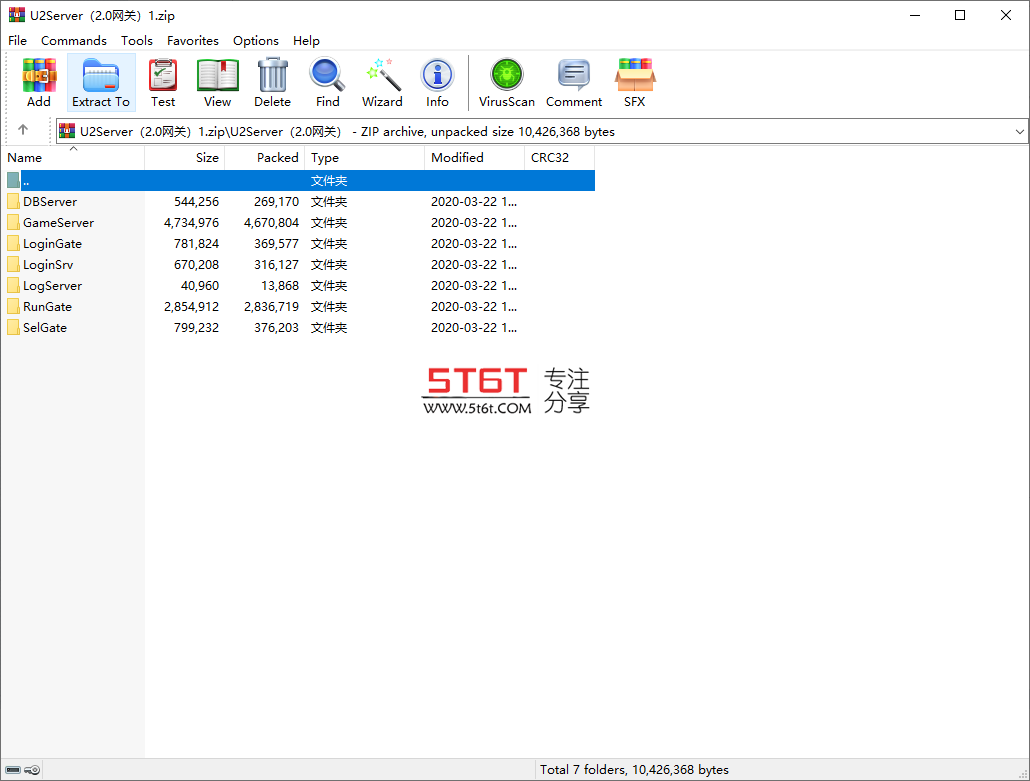Open the Commands menu
1030x781 pixels.
tap(74, 41)
